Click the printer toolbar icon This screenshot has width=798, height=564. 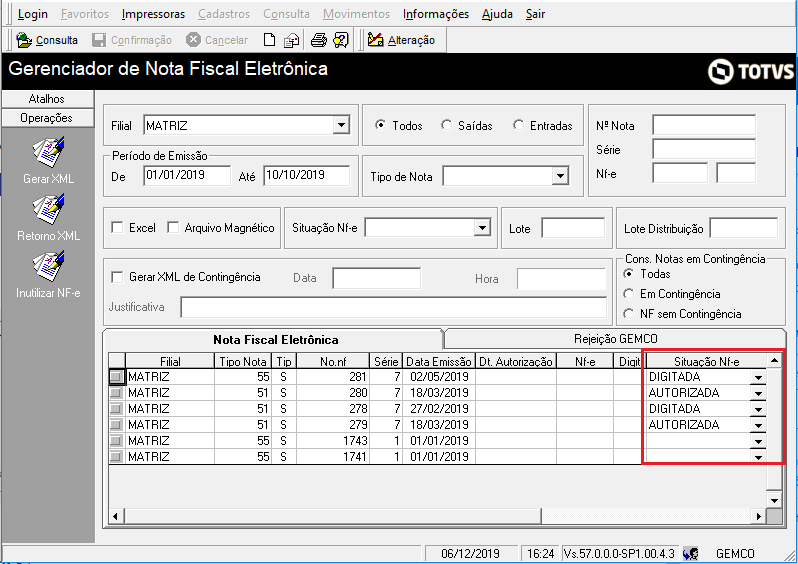(319, 40)
